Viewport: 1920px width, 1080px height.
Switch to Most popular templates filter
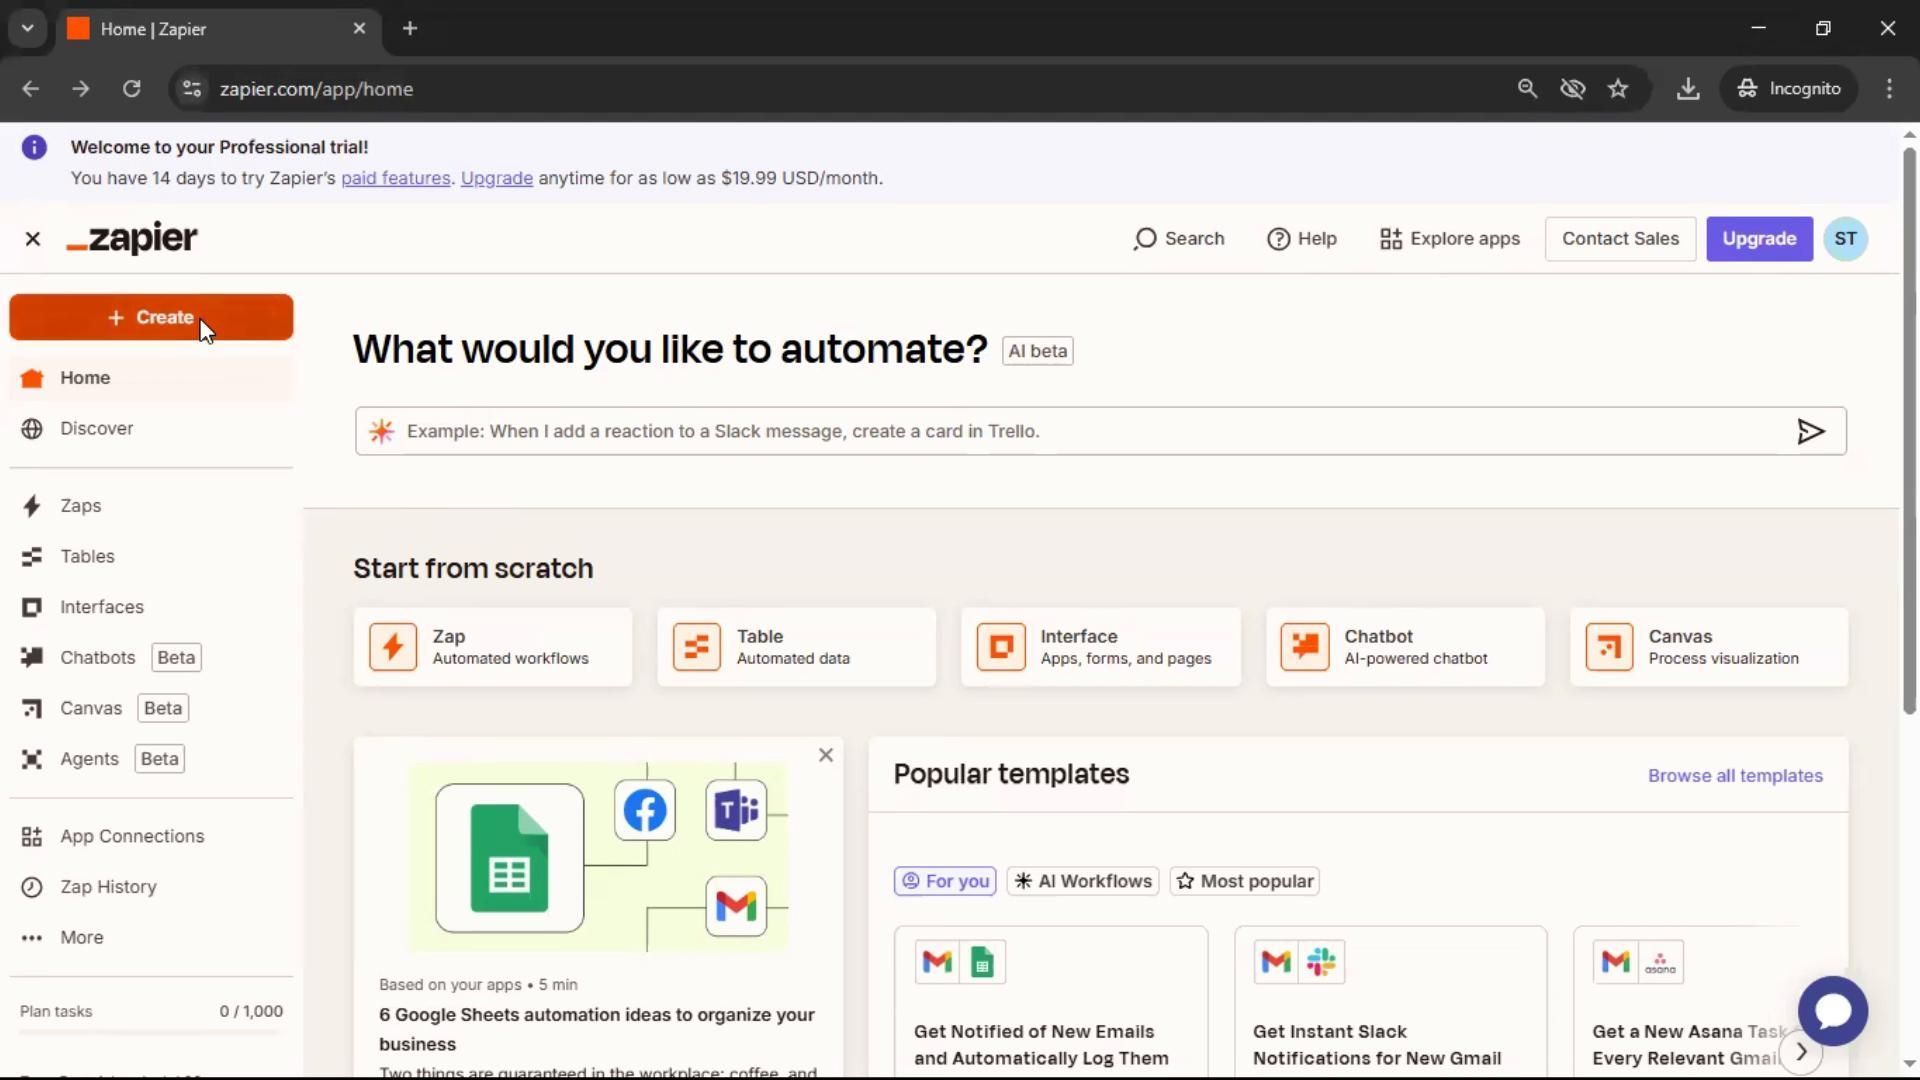(1244, 881)
